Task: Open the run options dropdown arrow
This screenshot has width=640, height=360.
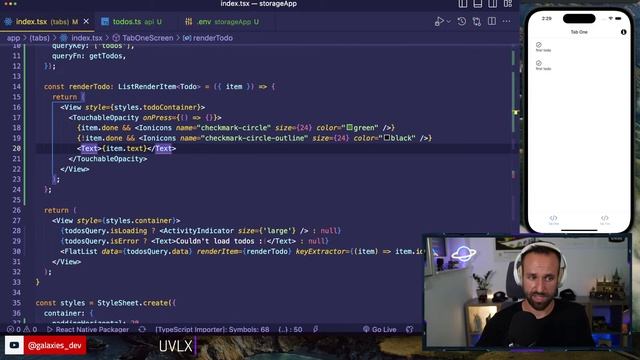Action: coord(449,21)
